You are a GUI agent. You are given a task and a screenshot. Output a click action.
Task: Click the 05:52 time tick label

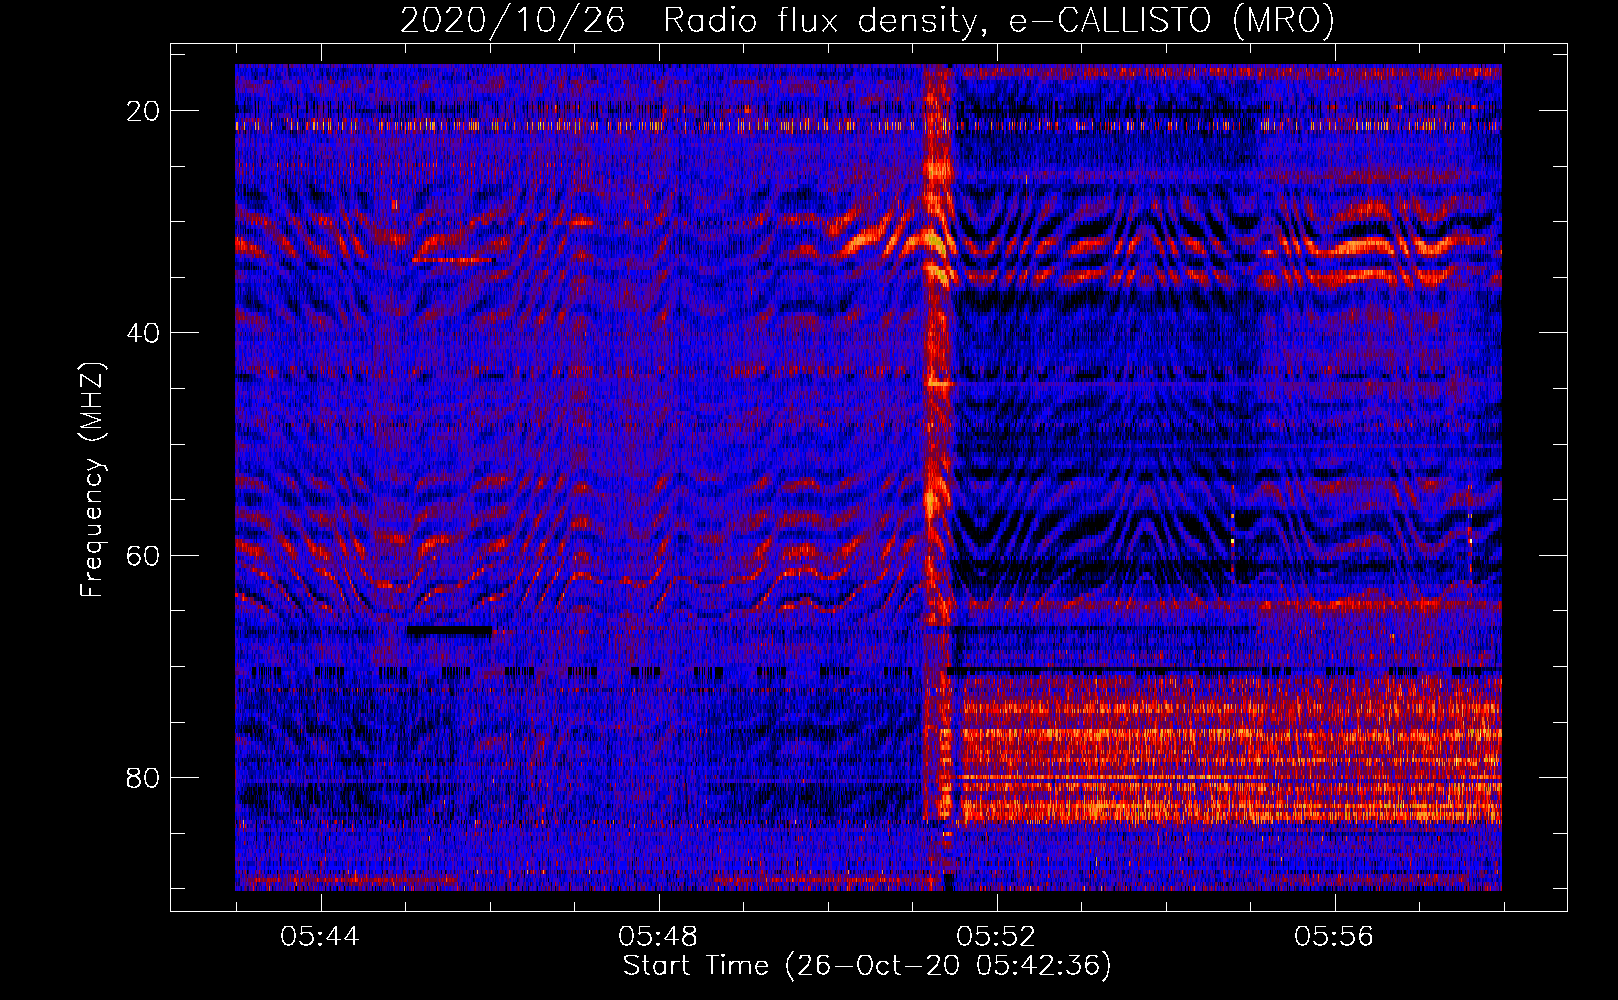pos(996,937)
